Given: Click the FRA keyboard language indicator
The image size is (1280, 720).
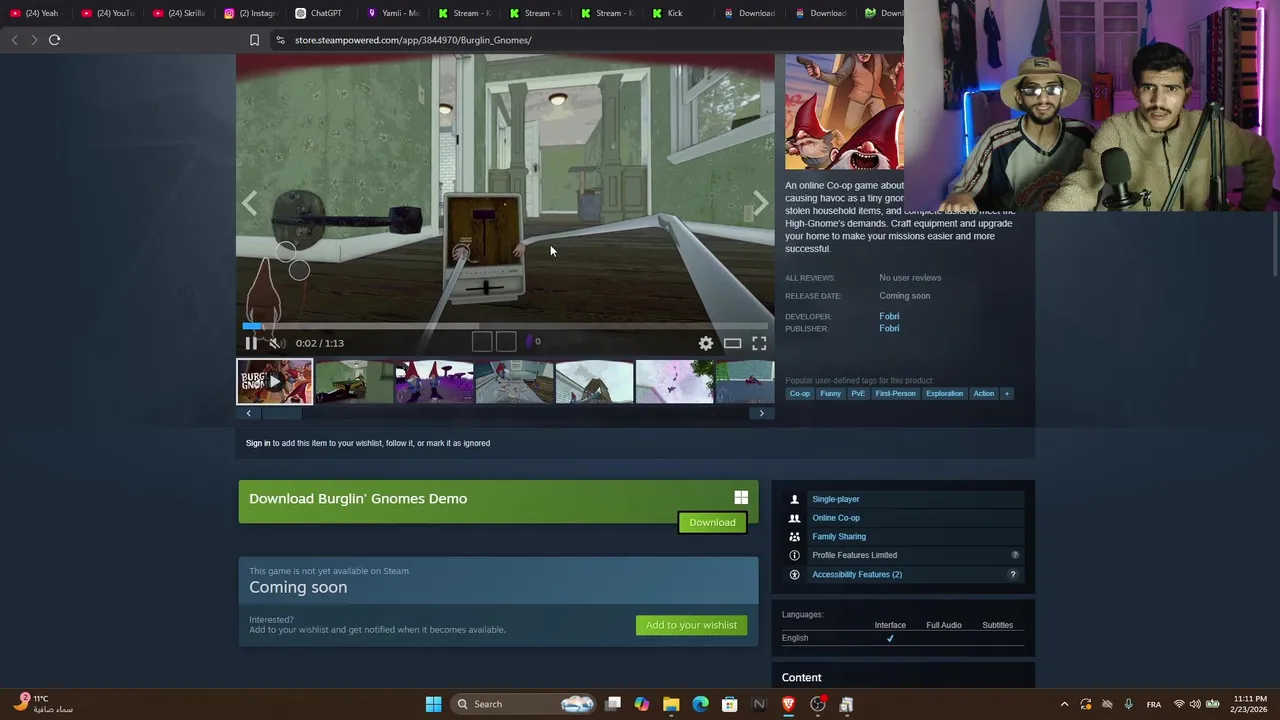Looking at the screenshot, I should click(x=1154, y=704).
